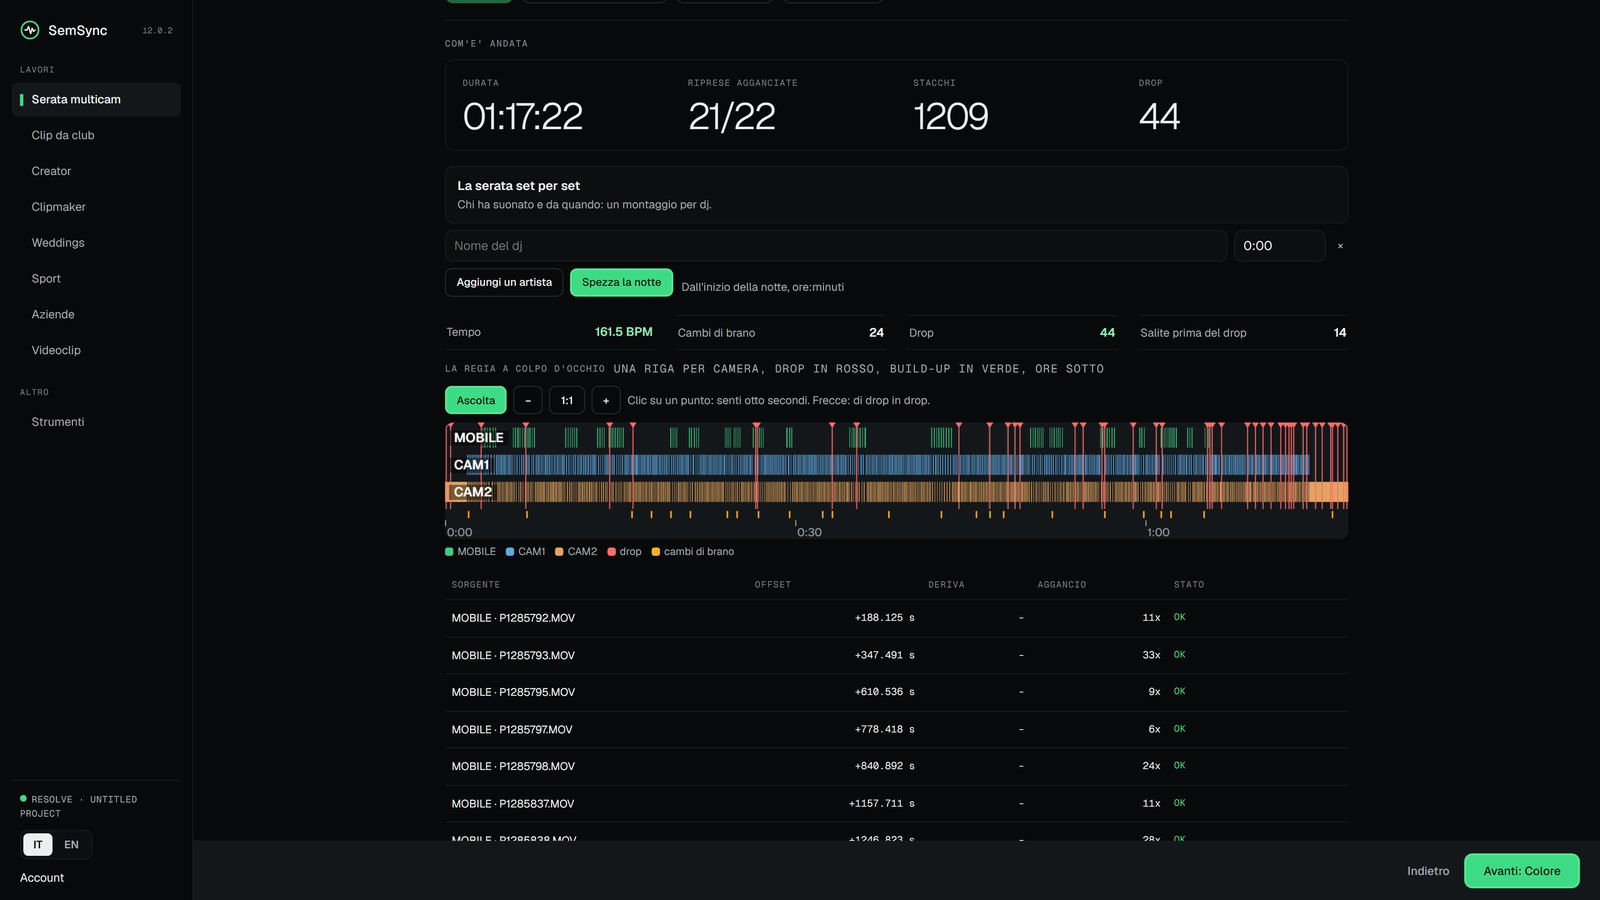The image size is (1600, 900).
Task: Focus the Nome del dj field
Action: click(x=836, y=246)
